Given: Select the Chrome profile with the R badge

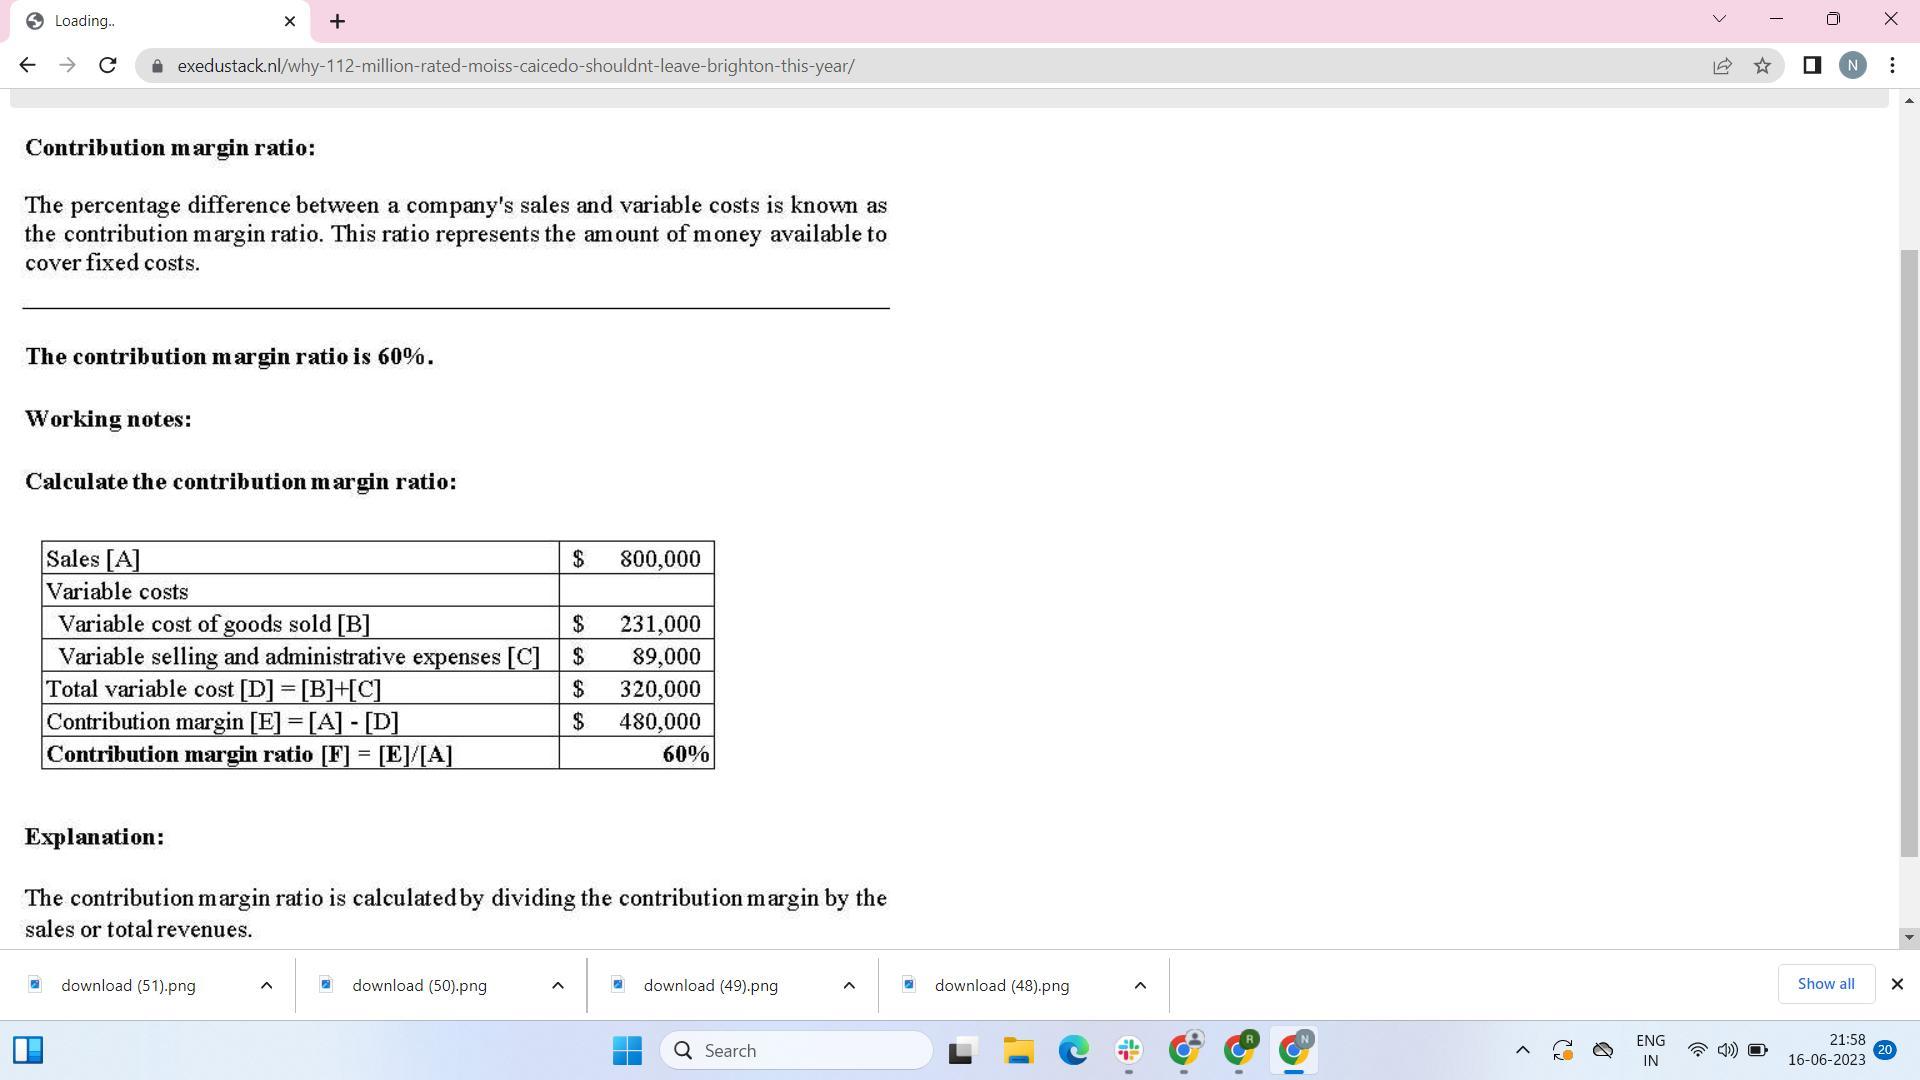Looking at the screenshot, I should click(x=1240, y=1051).
